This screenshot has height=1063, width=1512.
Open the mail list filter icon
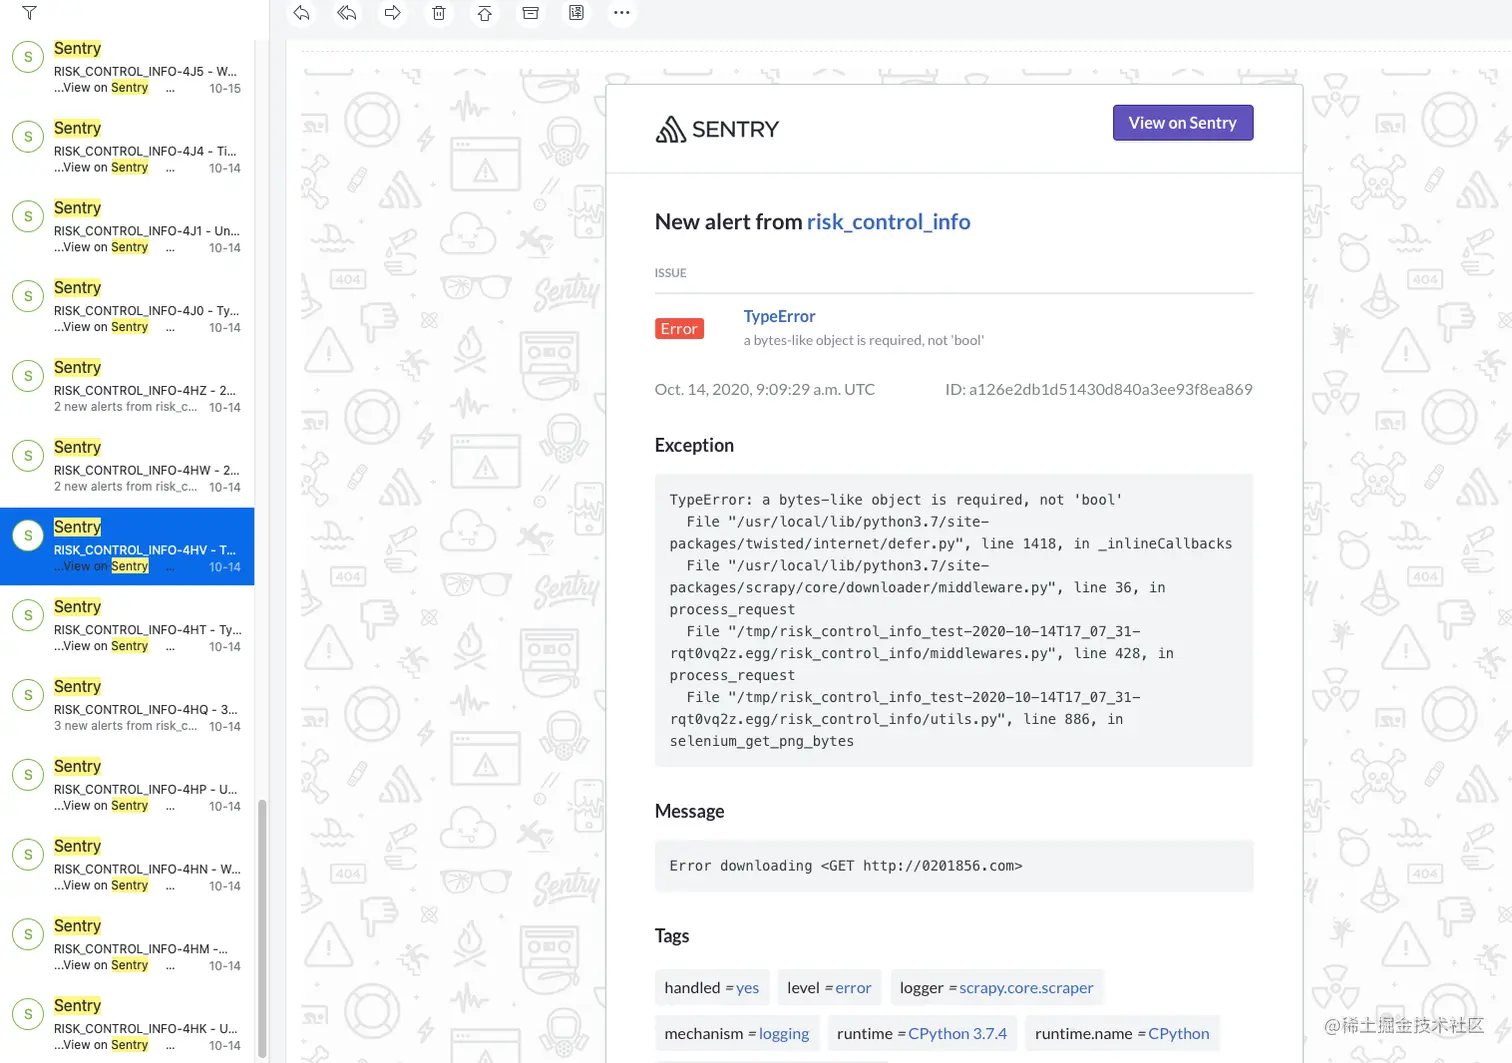pos(29,13)
